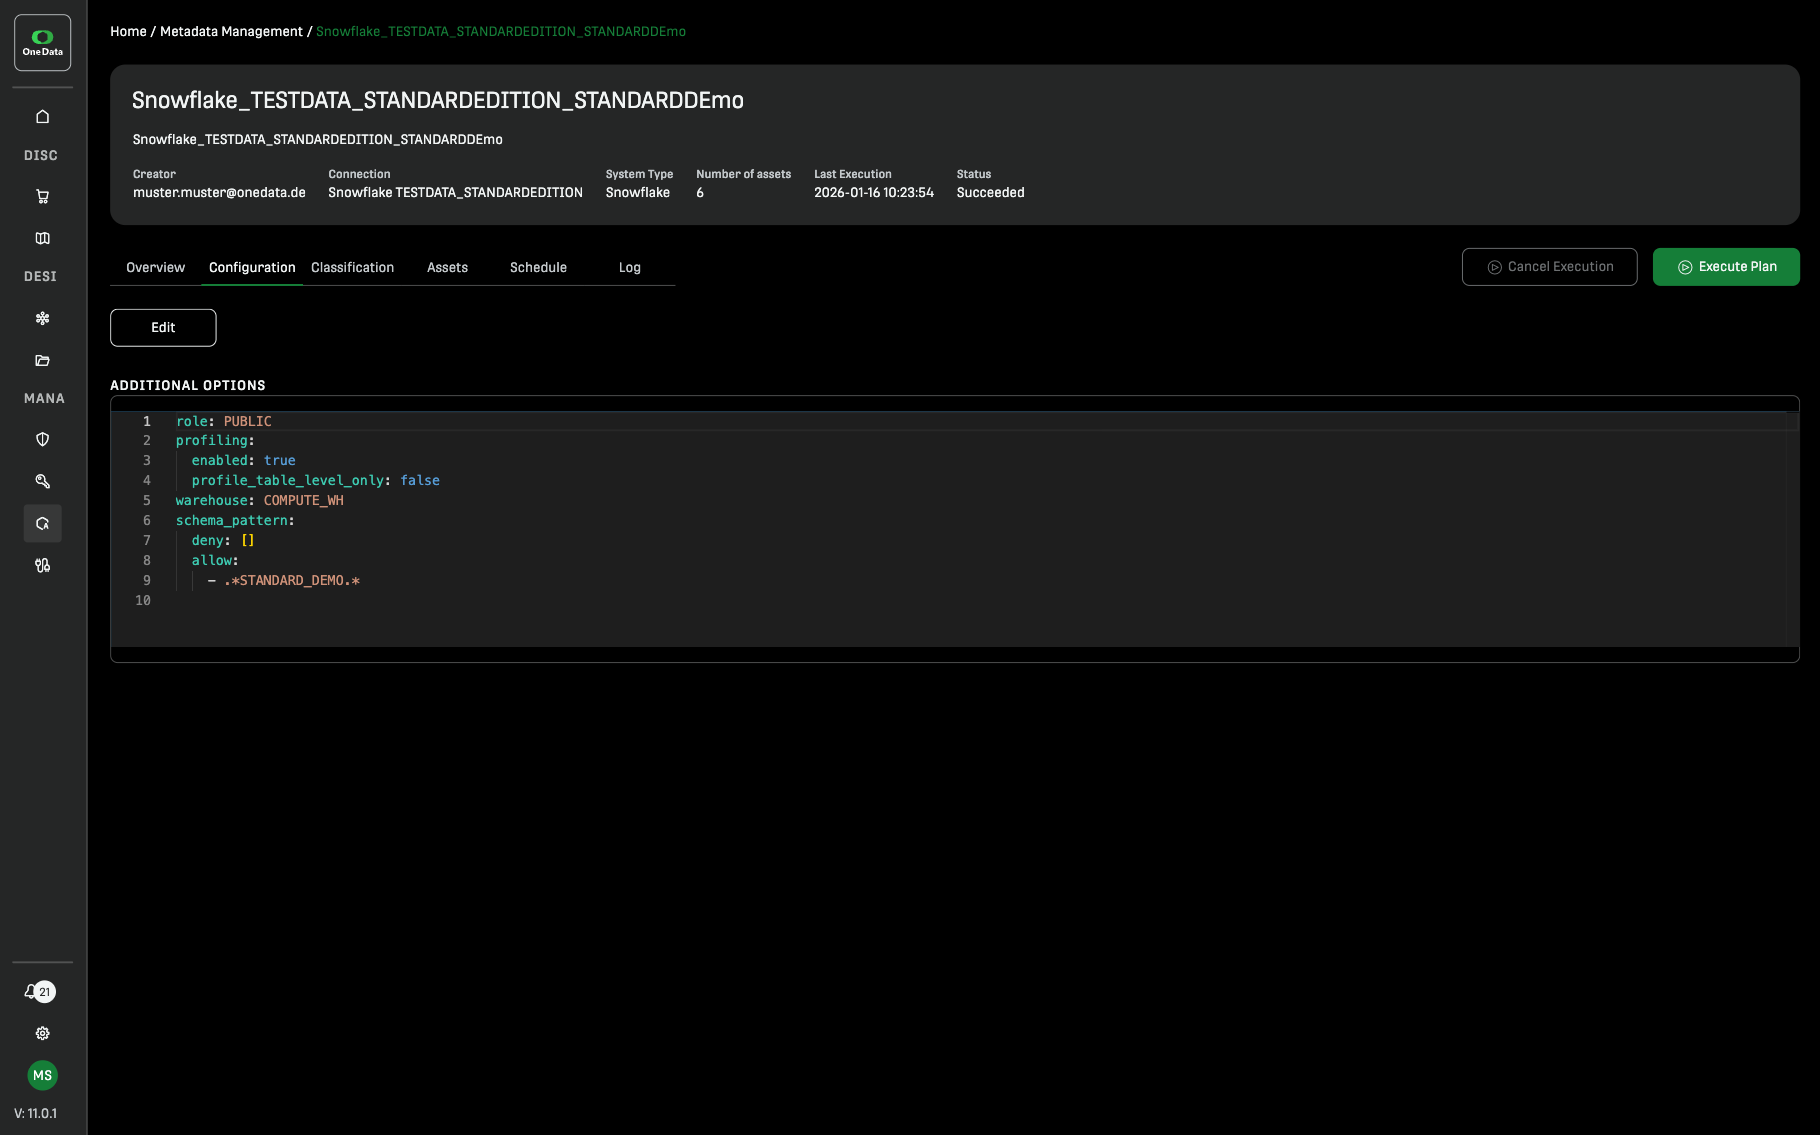Image resolution: width=1820 pixels, height=1135 pixels.
Task: Click 'profile_table_level_only: false' line
Action: [x=316, y=481]
